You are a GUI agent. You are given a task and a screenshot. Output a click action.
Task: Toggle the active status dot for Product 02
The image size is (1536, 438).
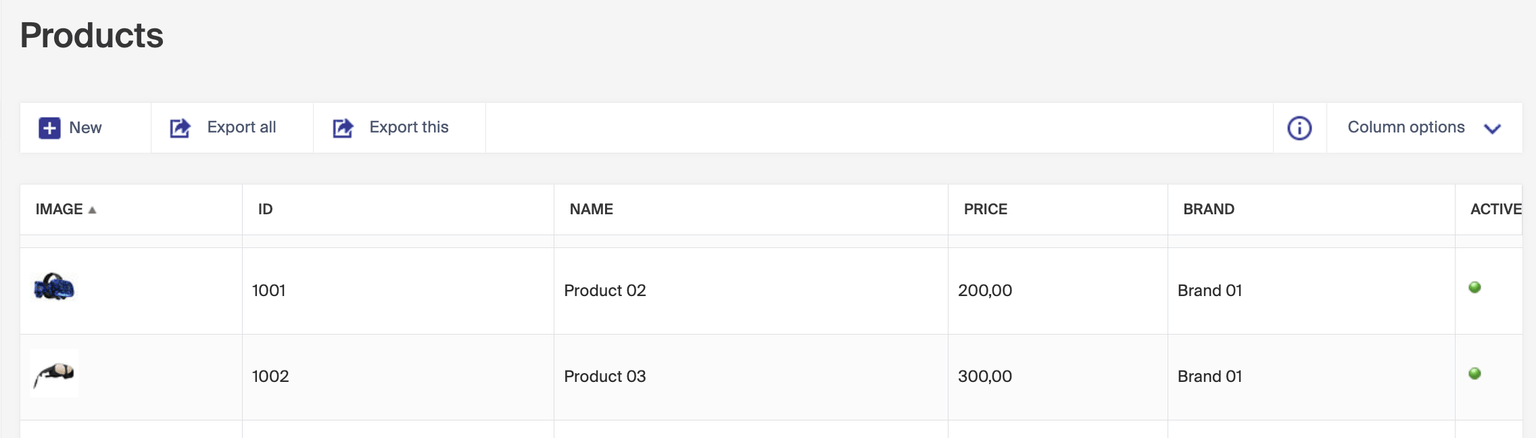(1474, 288)
